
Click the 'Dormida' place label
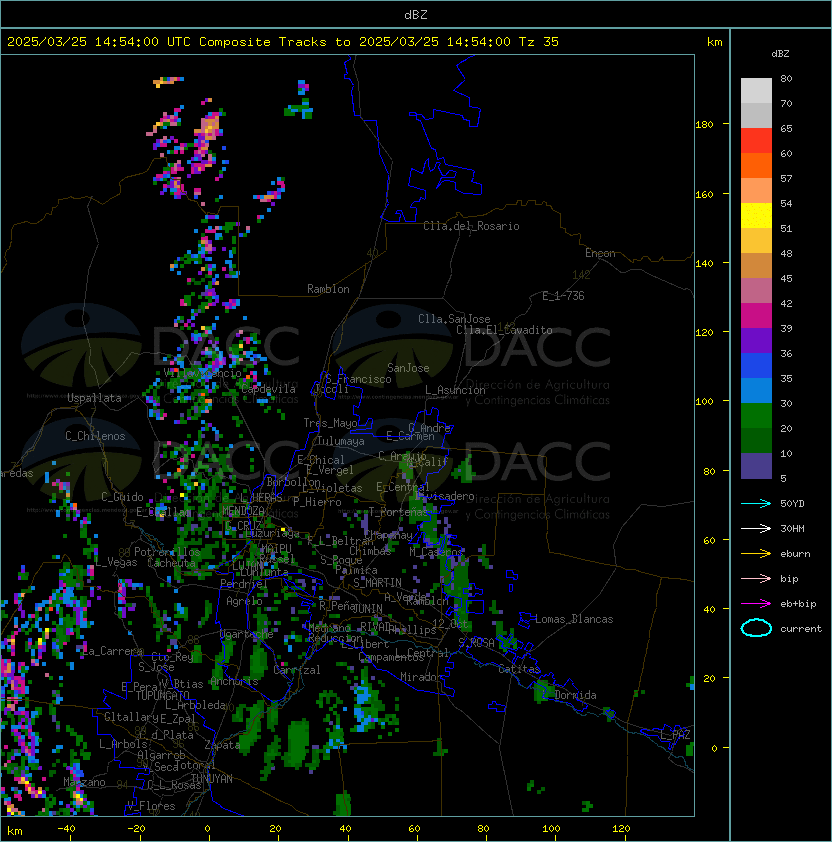[x=575, y=695]
